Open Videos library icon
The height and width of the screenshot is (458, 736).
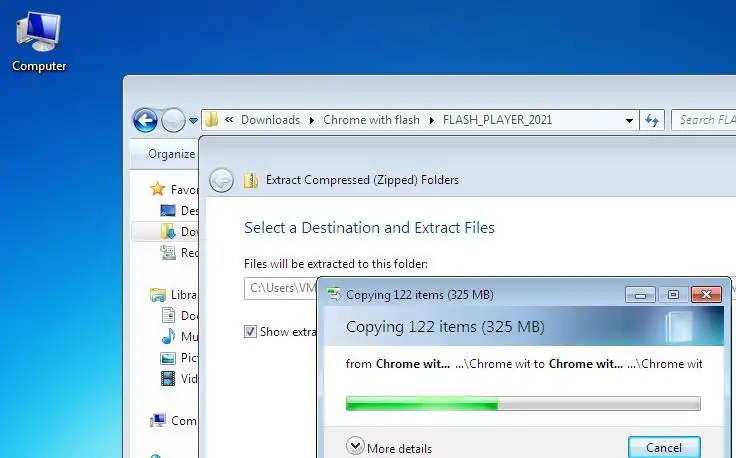coord(168,378)
